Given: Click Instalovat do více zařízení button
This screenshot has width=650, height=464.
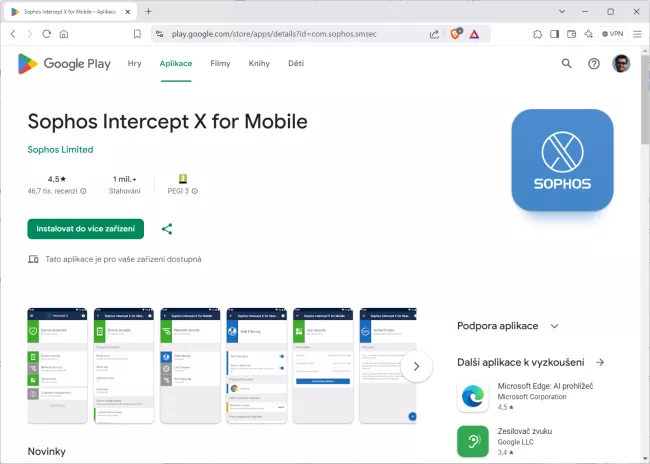Looking at the screenshot, I should 86,229.
